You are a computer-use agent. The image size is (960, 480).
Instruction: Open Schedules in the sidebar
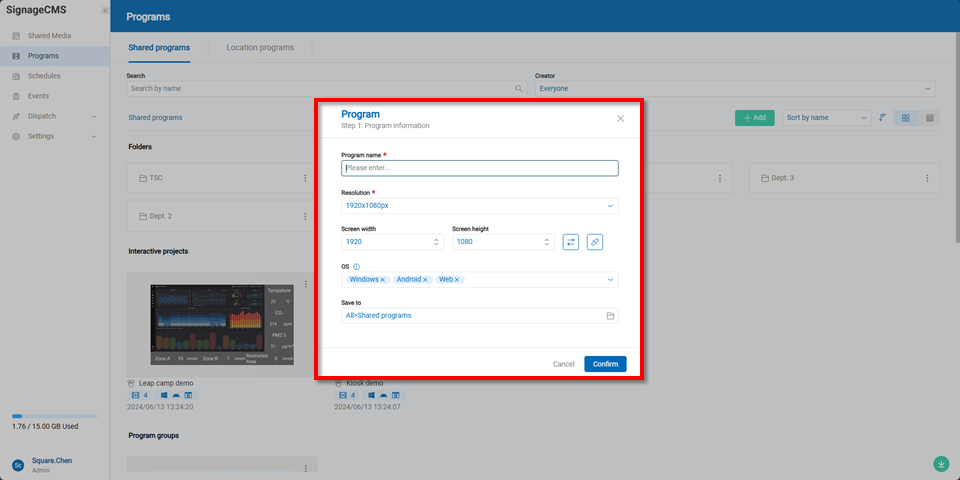[x=44, y=76]
